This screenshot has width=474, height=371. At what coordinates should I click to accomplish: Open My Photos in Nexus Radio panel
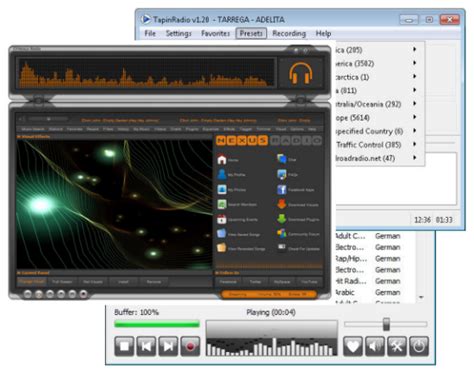pos(222,189)
